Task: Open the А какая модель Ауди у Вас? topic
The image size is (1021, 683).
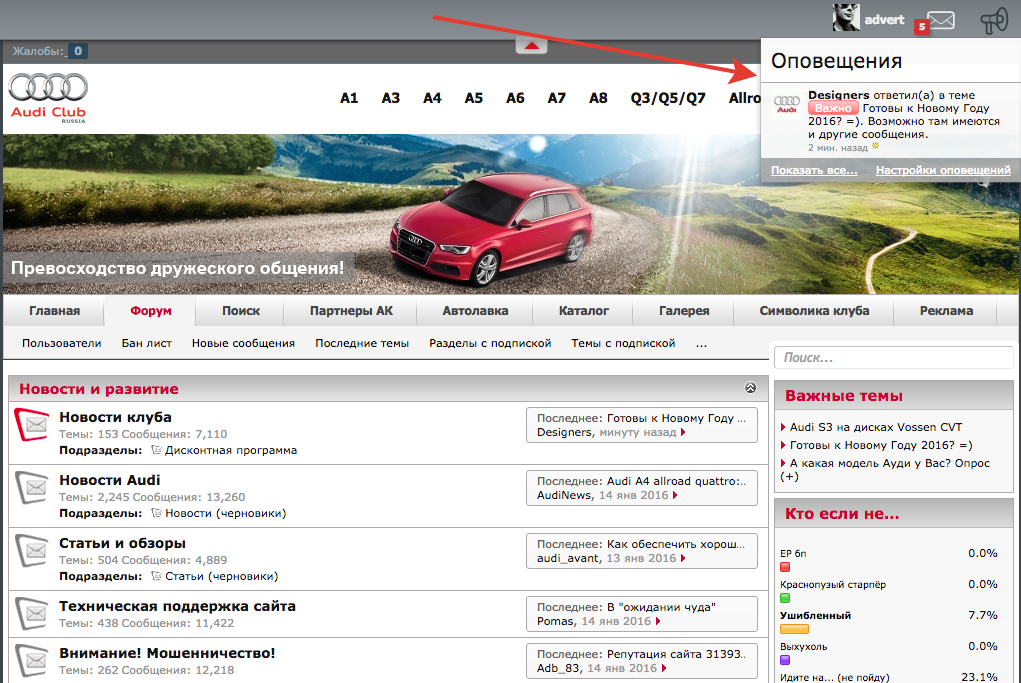Action: click(885, 469)
